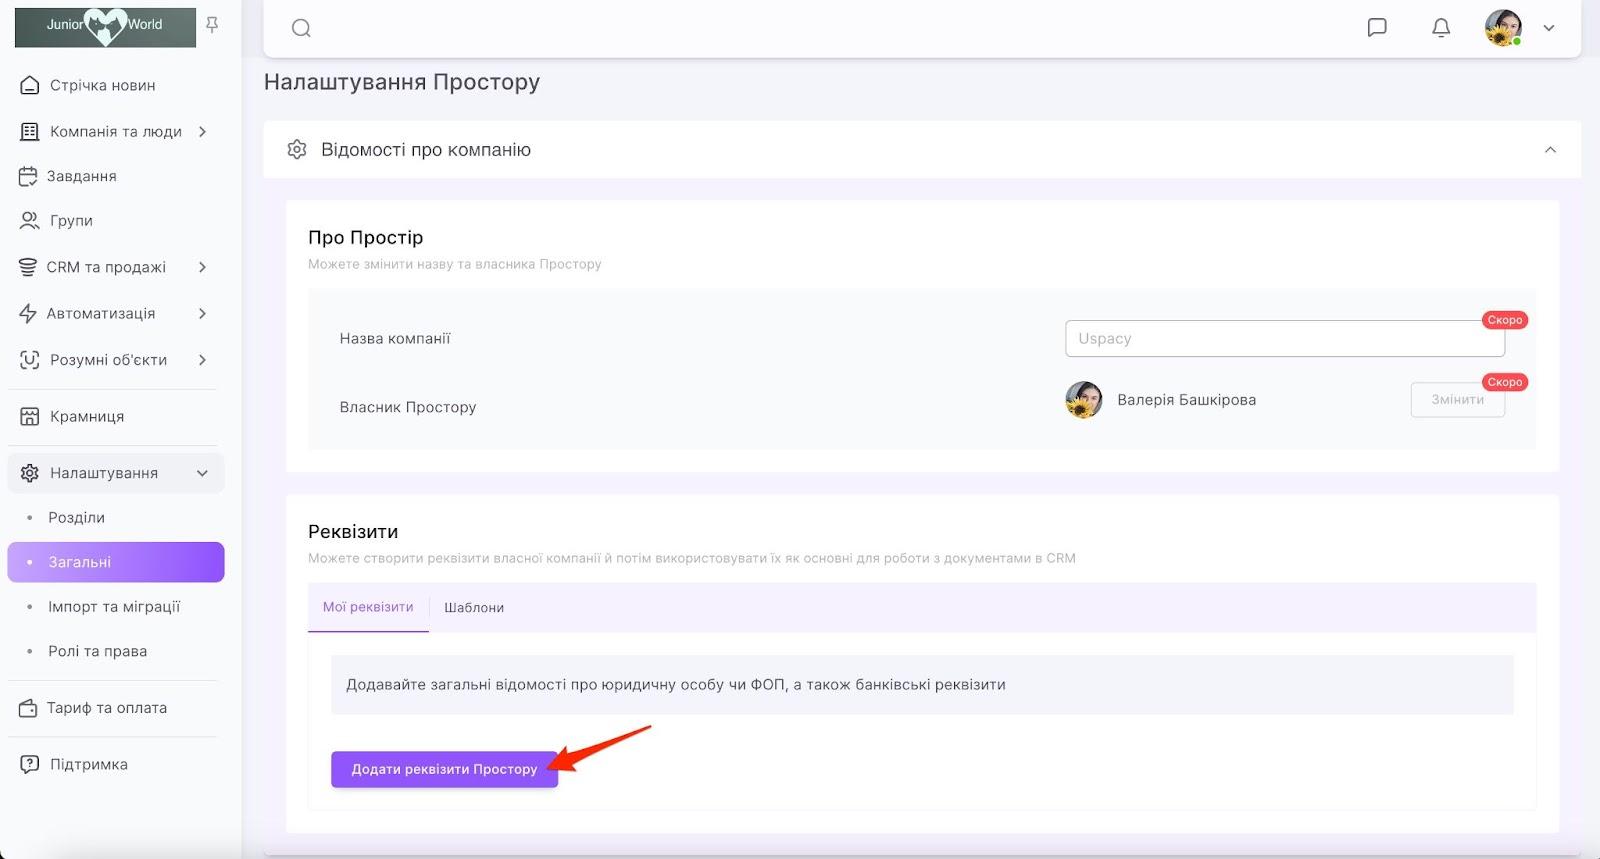Open Стрічка новин from sidebar

click(x=102, y=86)
